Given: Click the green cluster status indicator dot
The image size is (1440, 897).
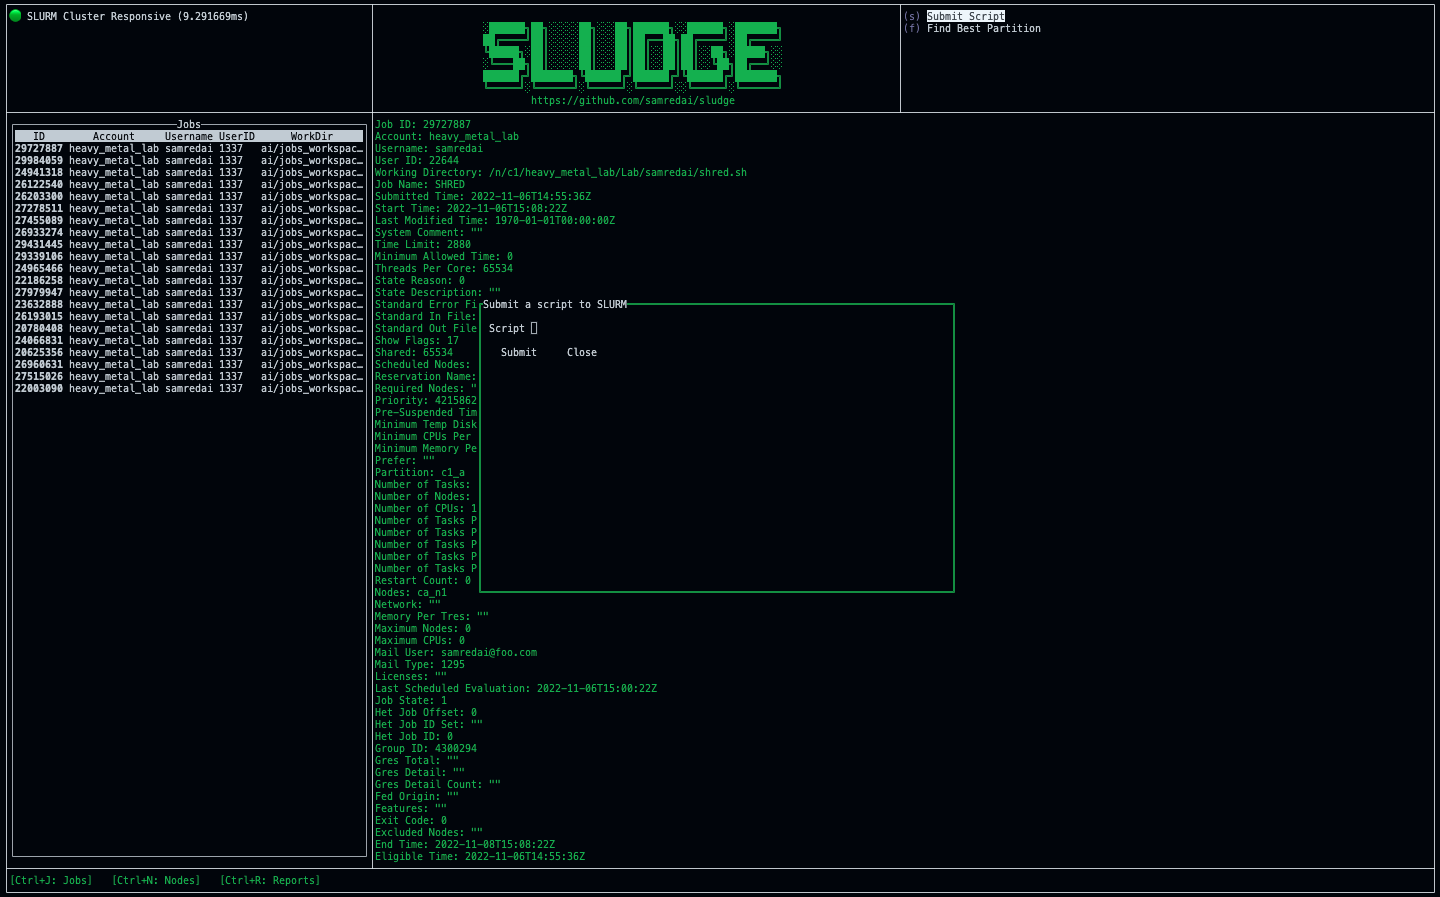Looking at the screenshot, I should (15, 16).
